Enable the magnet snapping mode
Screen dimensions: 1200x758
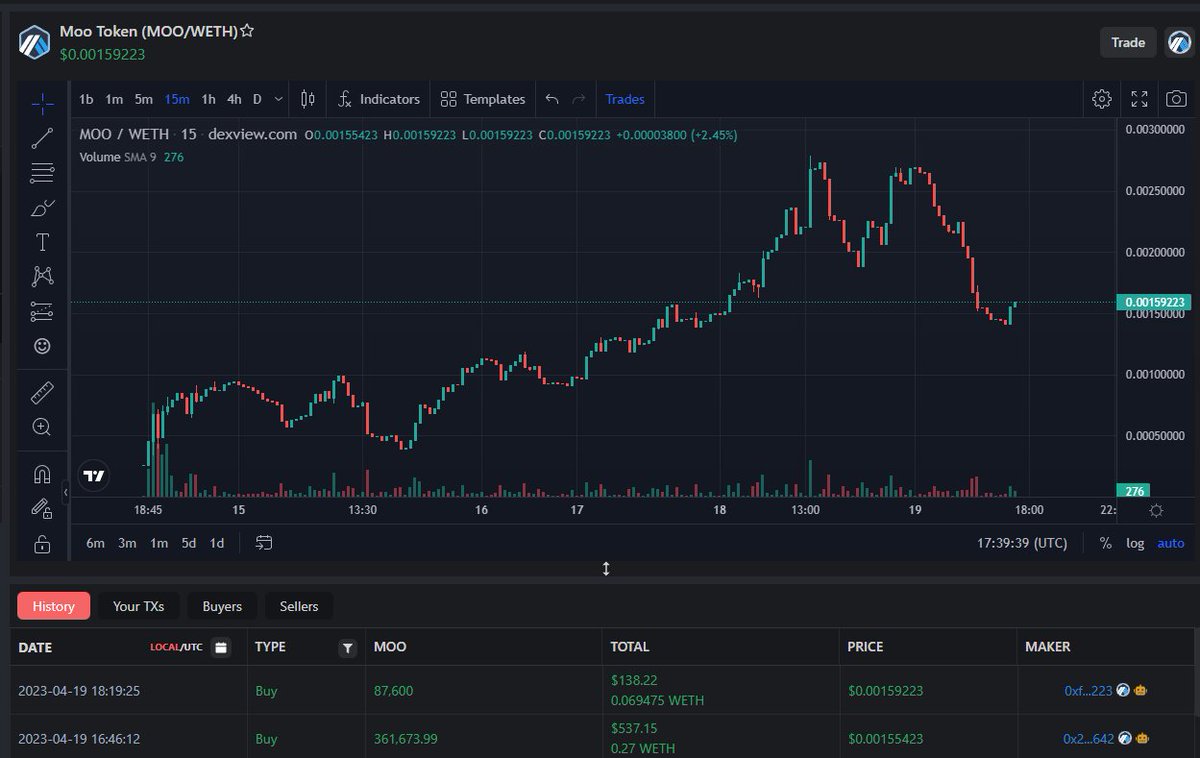[41, 473]
